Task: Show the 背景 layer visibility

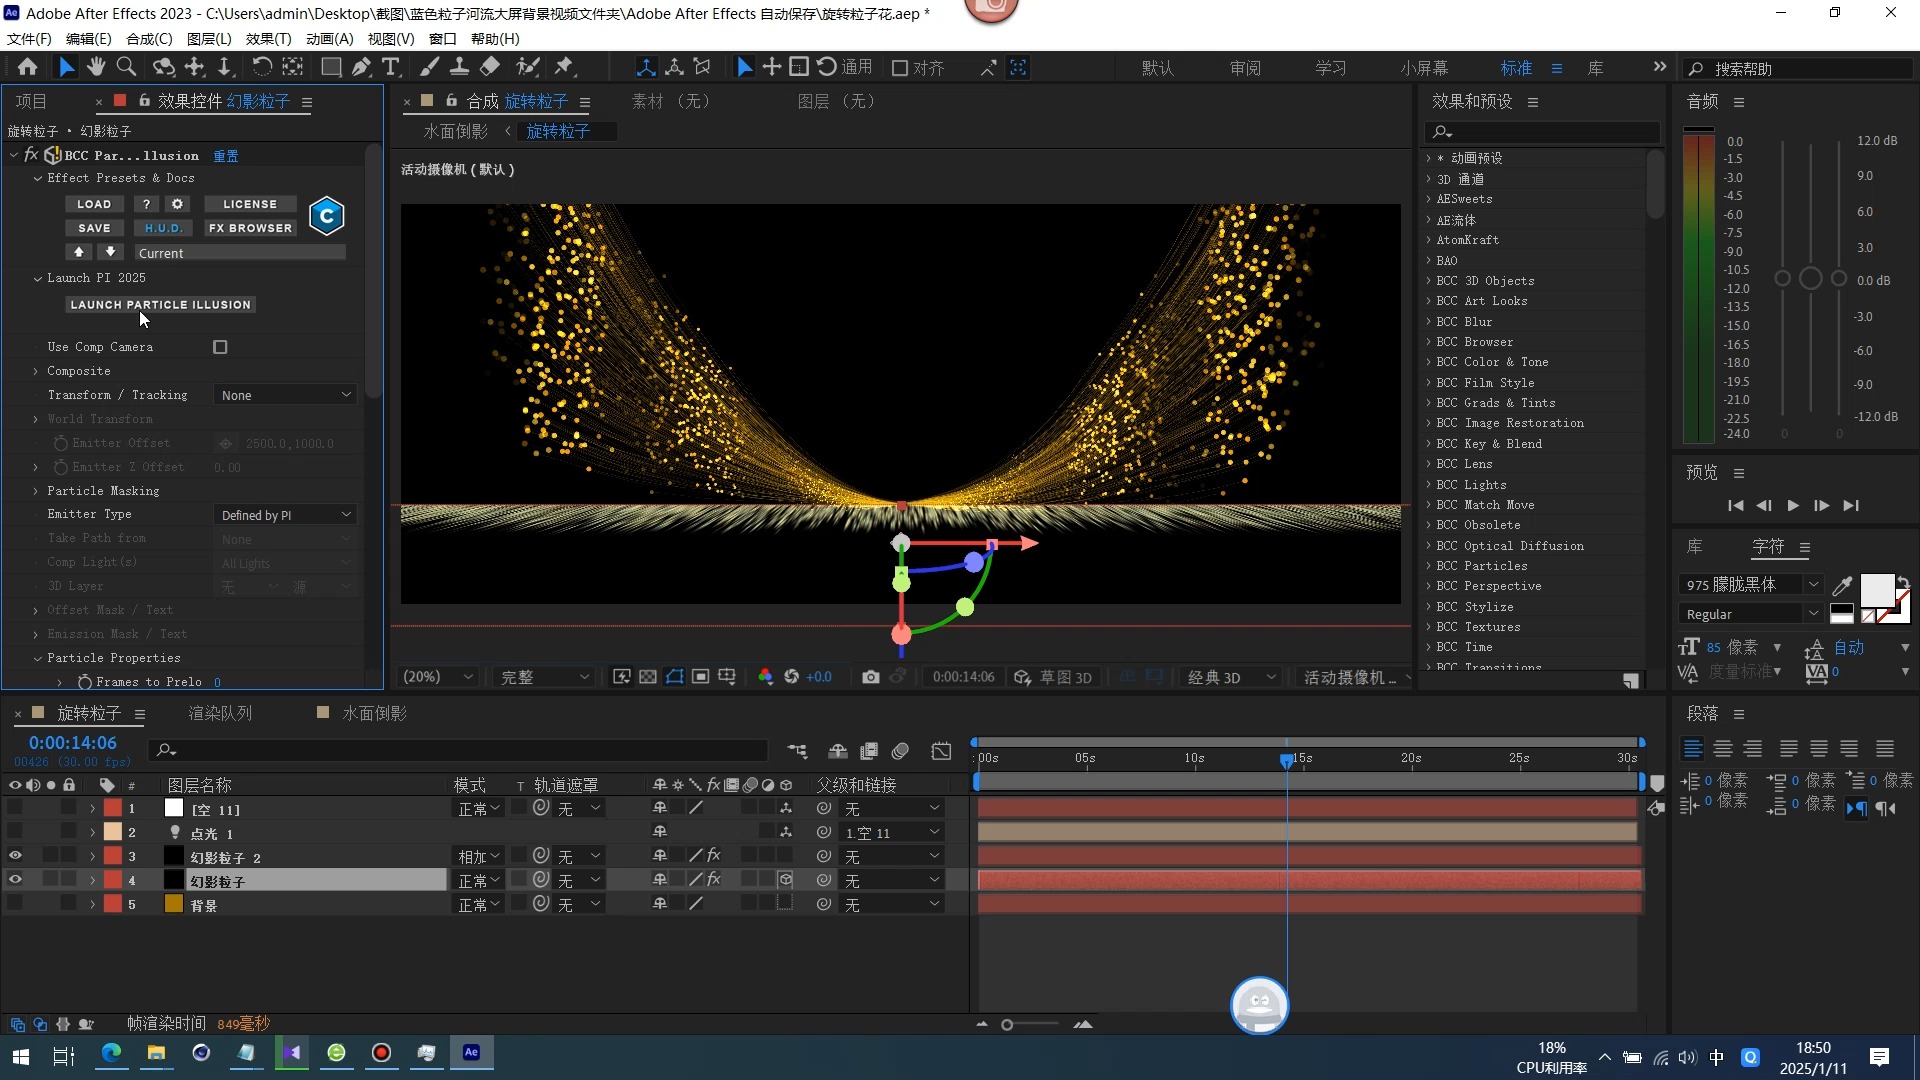Action: [x=15, y=904]
